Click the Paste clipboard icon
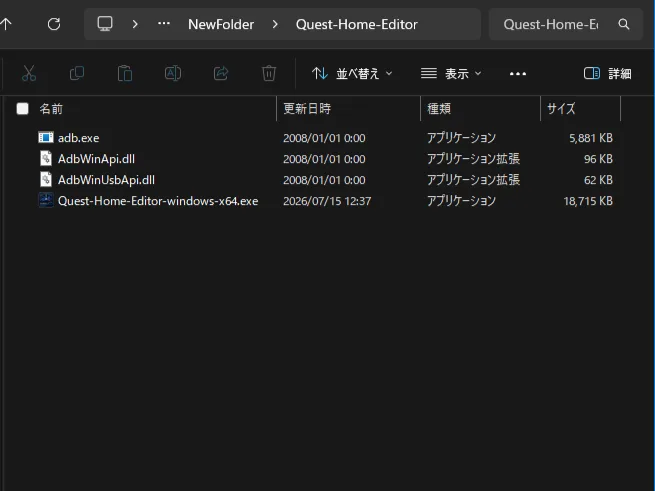The width and height of the screenshot is (655, 491). click(125, 74)
